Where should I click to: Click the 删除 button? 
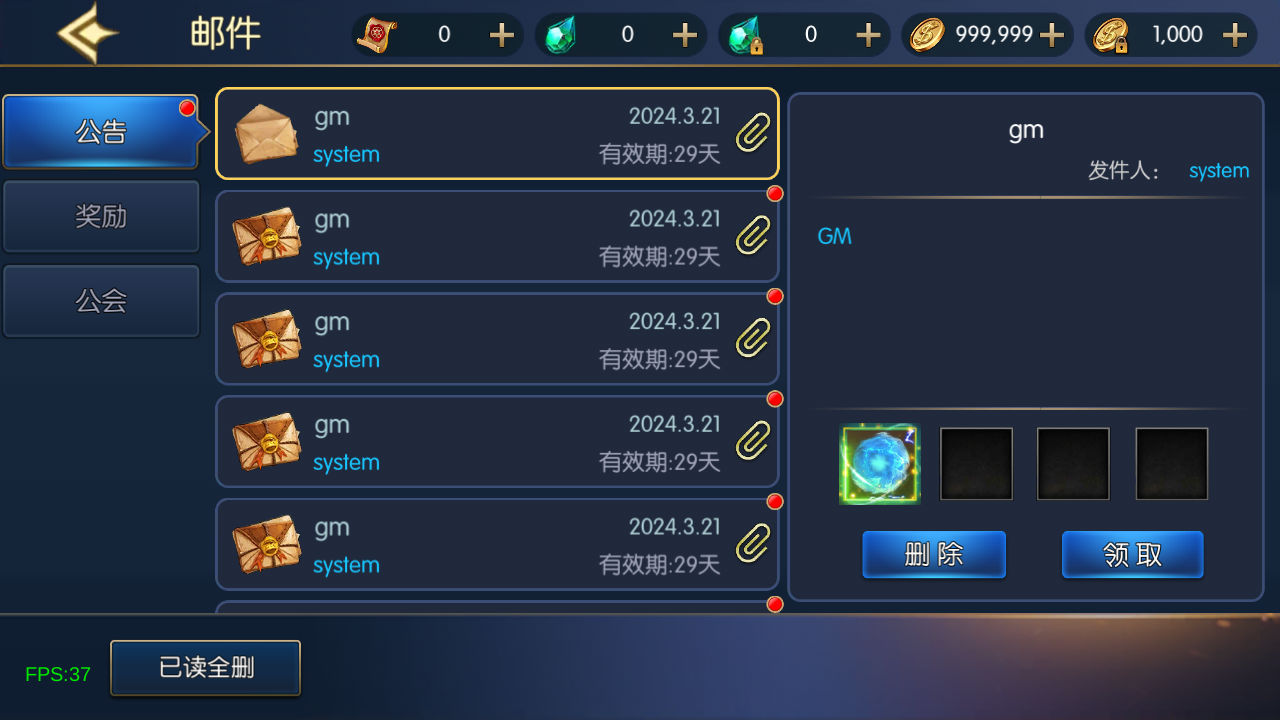click(x=934, y=554)
